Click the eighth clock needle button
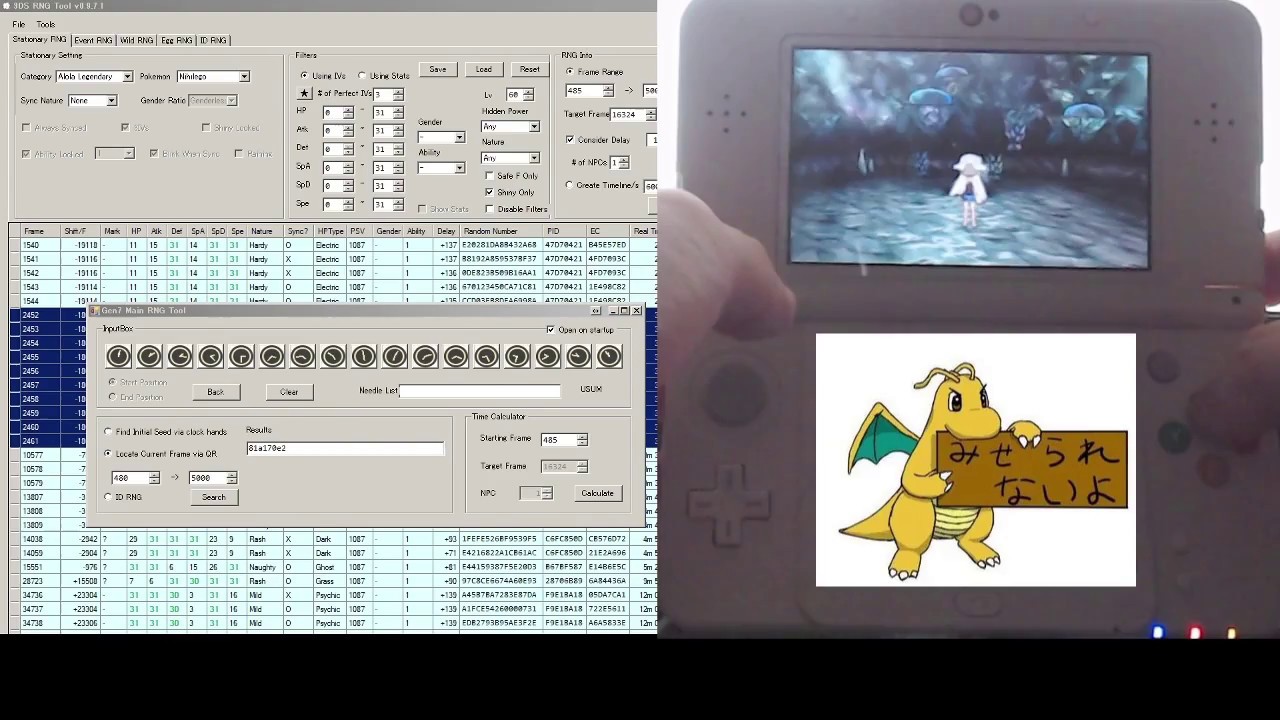Image resolution: width=1280 pixels, height=720 pixels. point(333,357)
